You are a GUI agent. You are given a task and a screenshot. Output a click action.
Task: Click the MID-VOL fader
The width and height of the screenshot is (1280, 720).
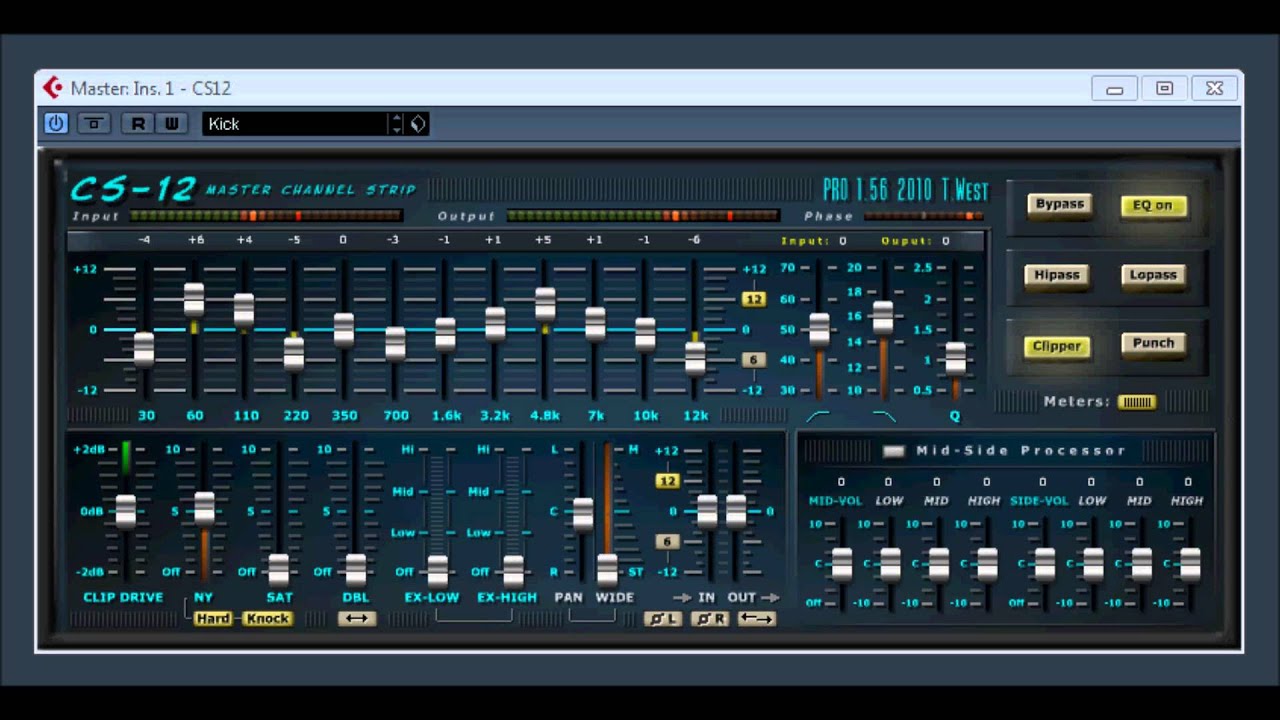842,564
